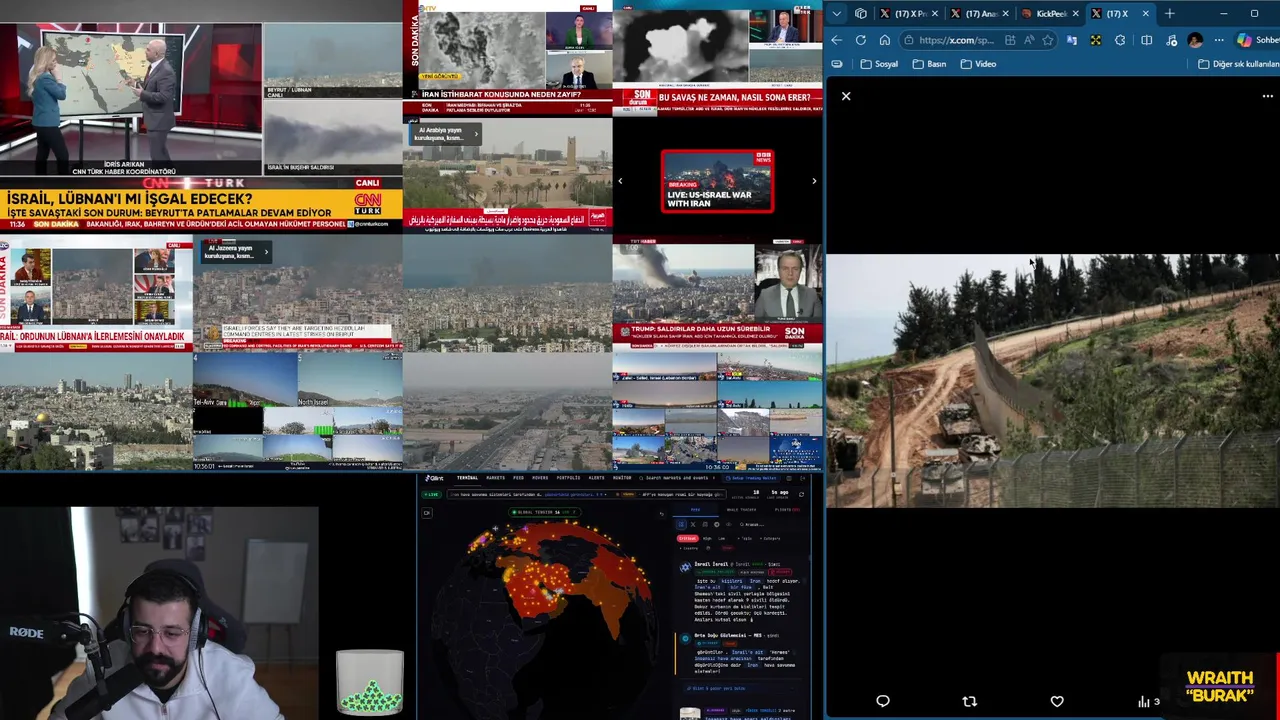Screen dimensions: 1280x720
Task: Expand the browser tab search dropdown
Action: coord(837,14)
